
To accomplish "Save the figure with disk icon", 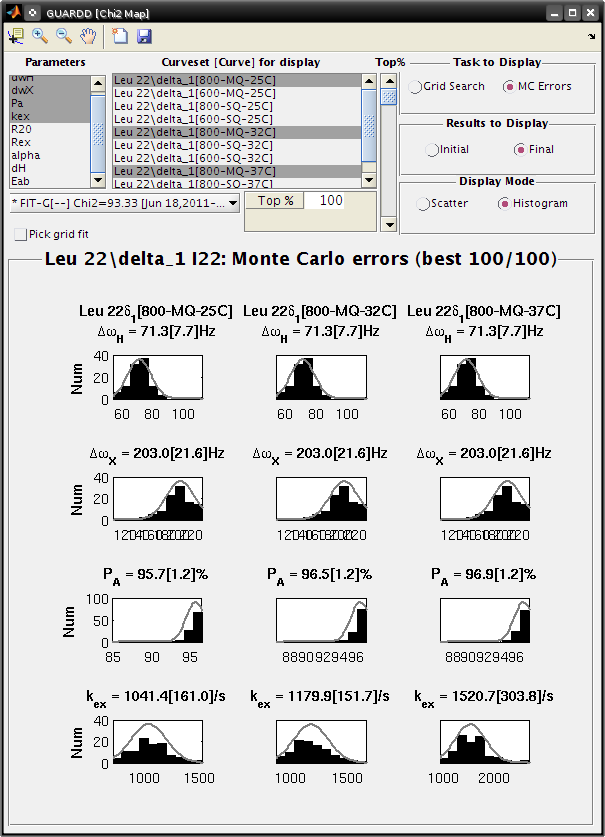I will (144, 36).
